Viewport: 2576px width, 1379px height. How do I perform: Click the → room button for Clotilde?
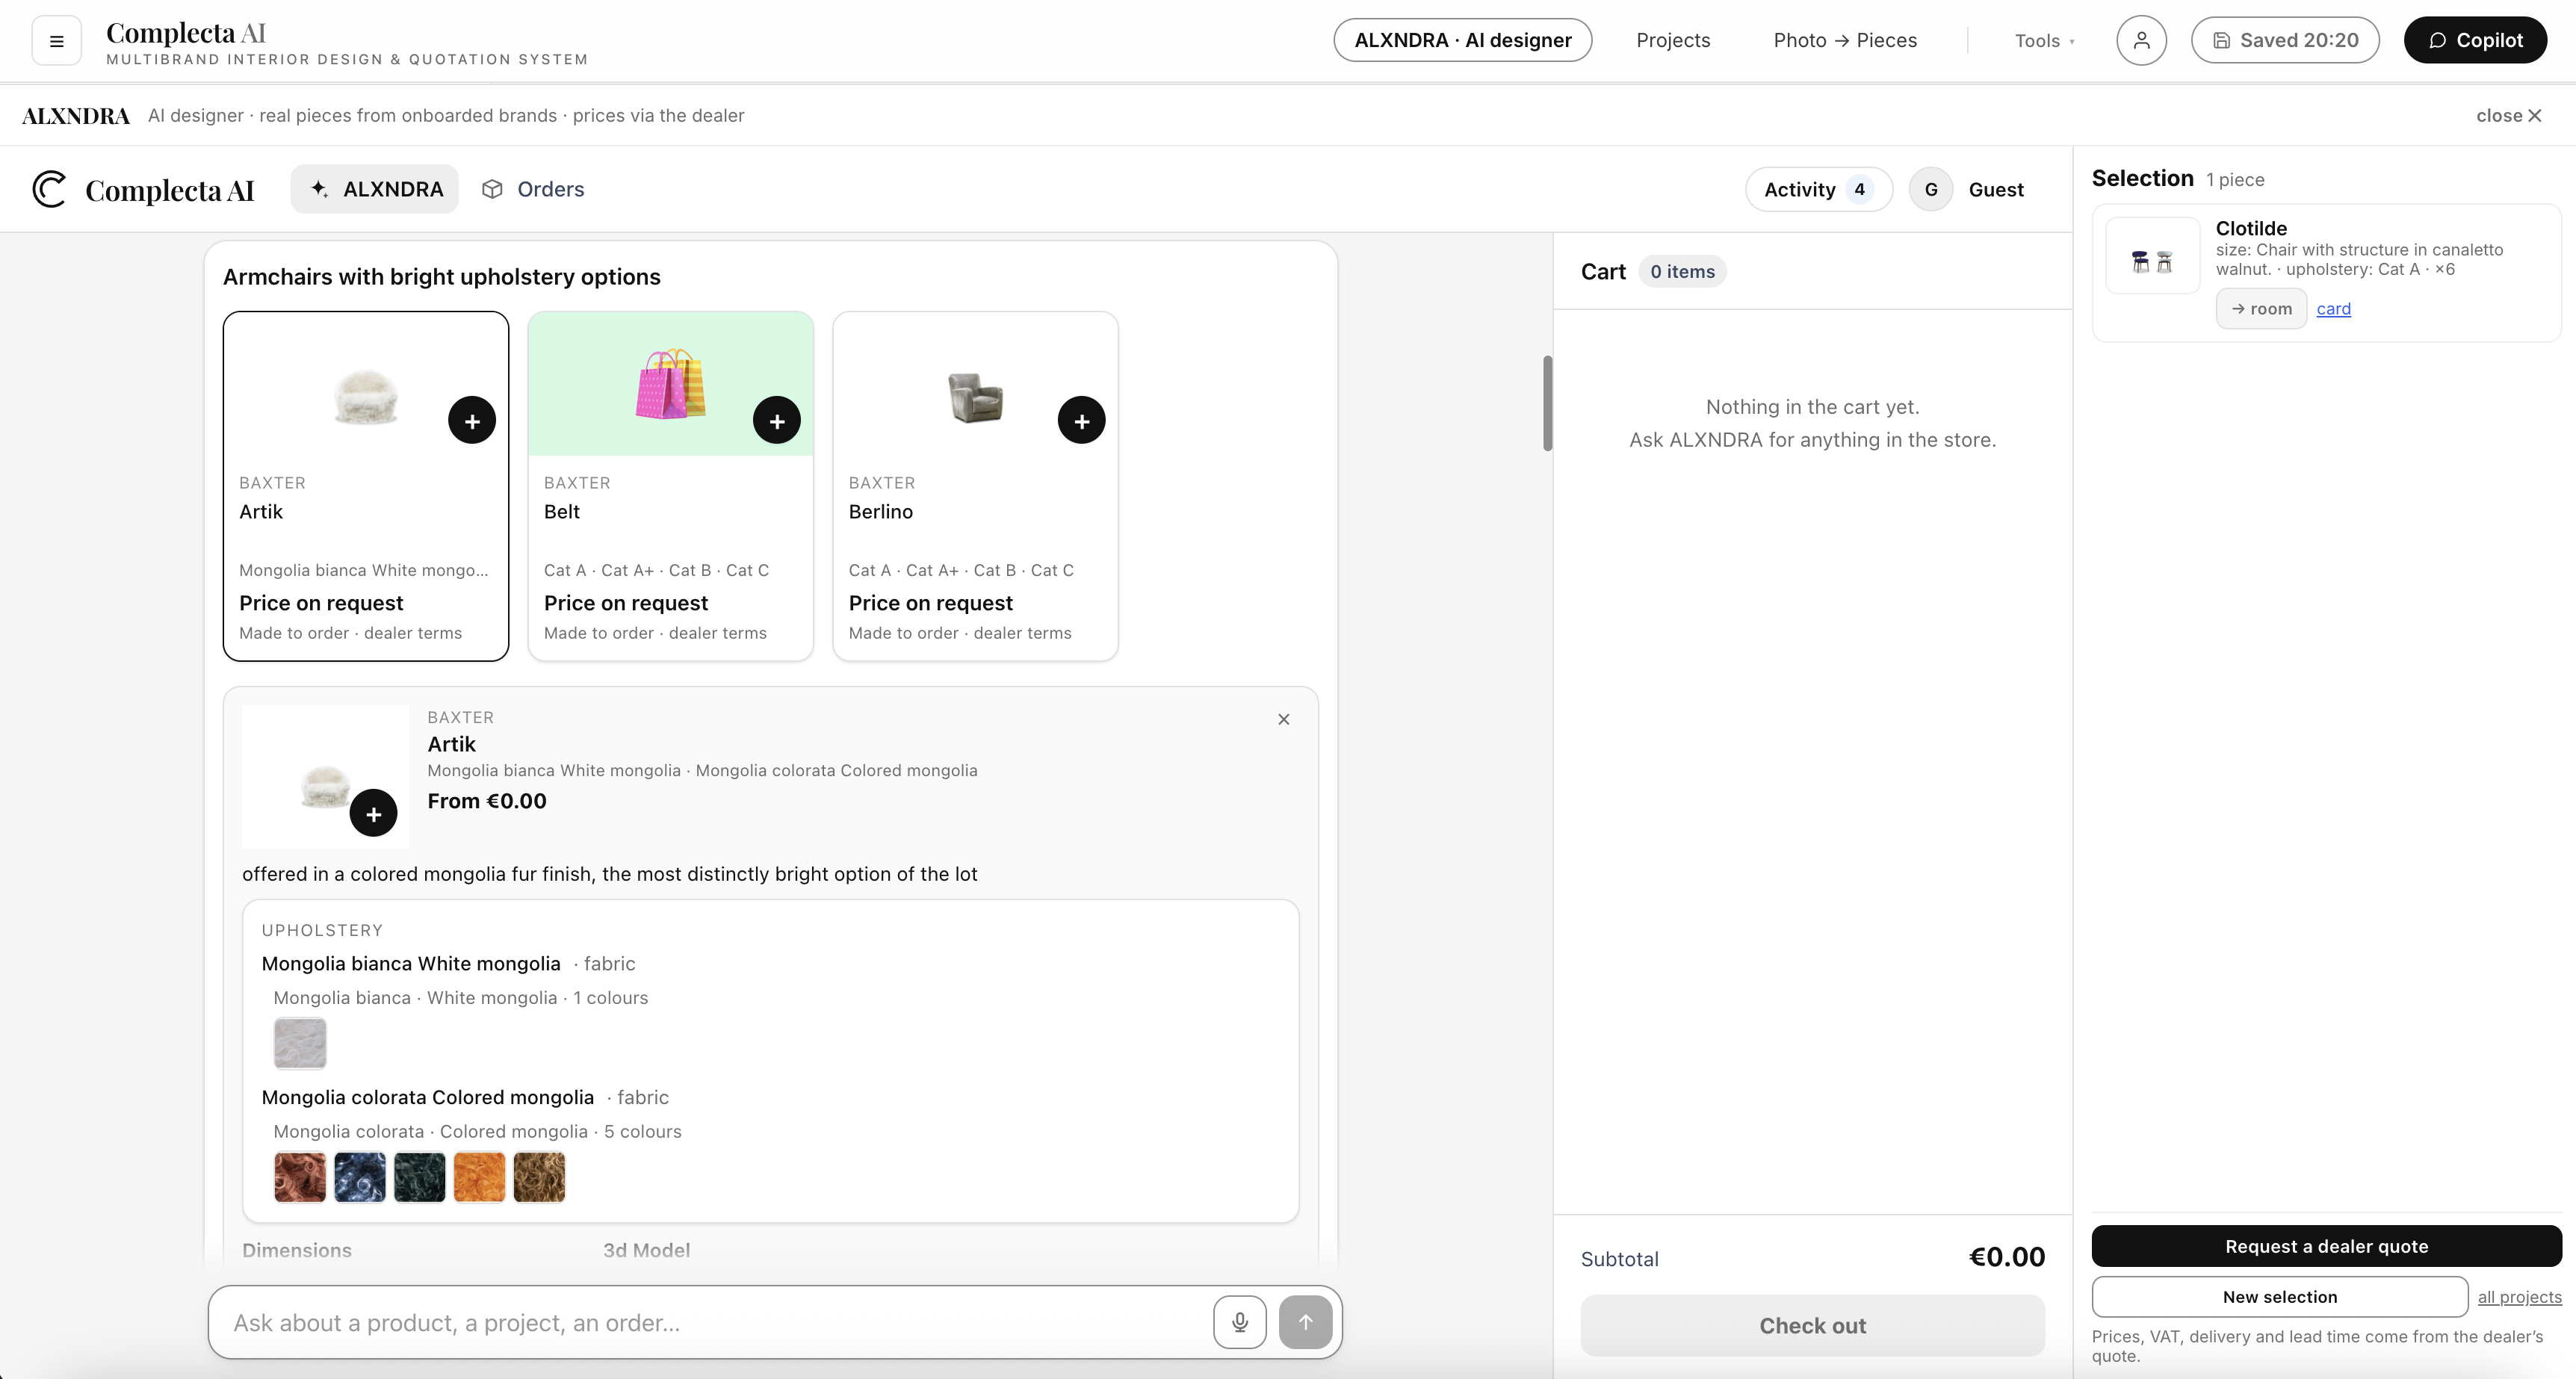coord(2261,309)
